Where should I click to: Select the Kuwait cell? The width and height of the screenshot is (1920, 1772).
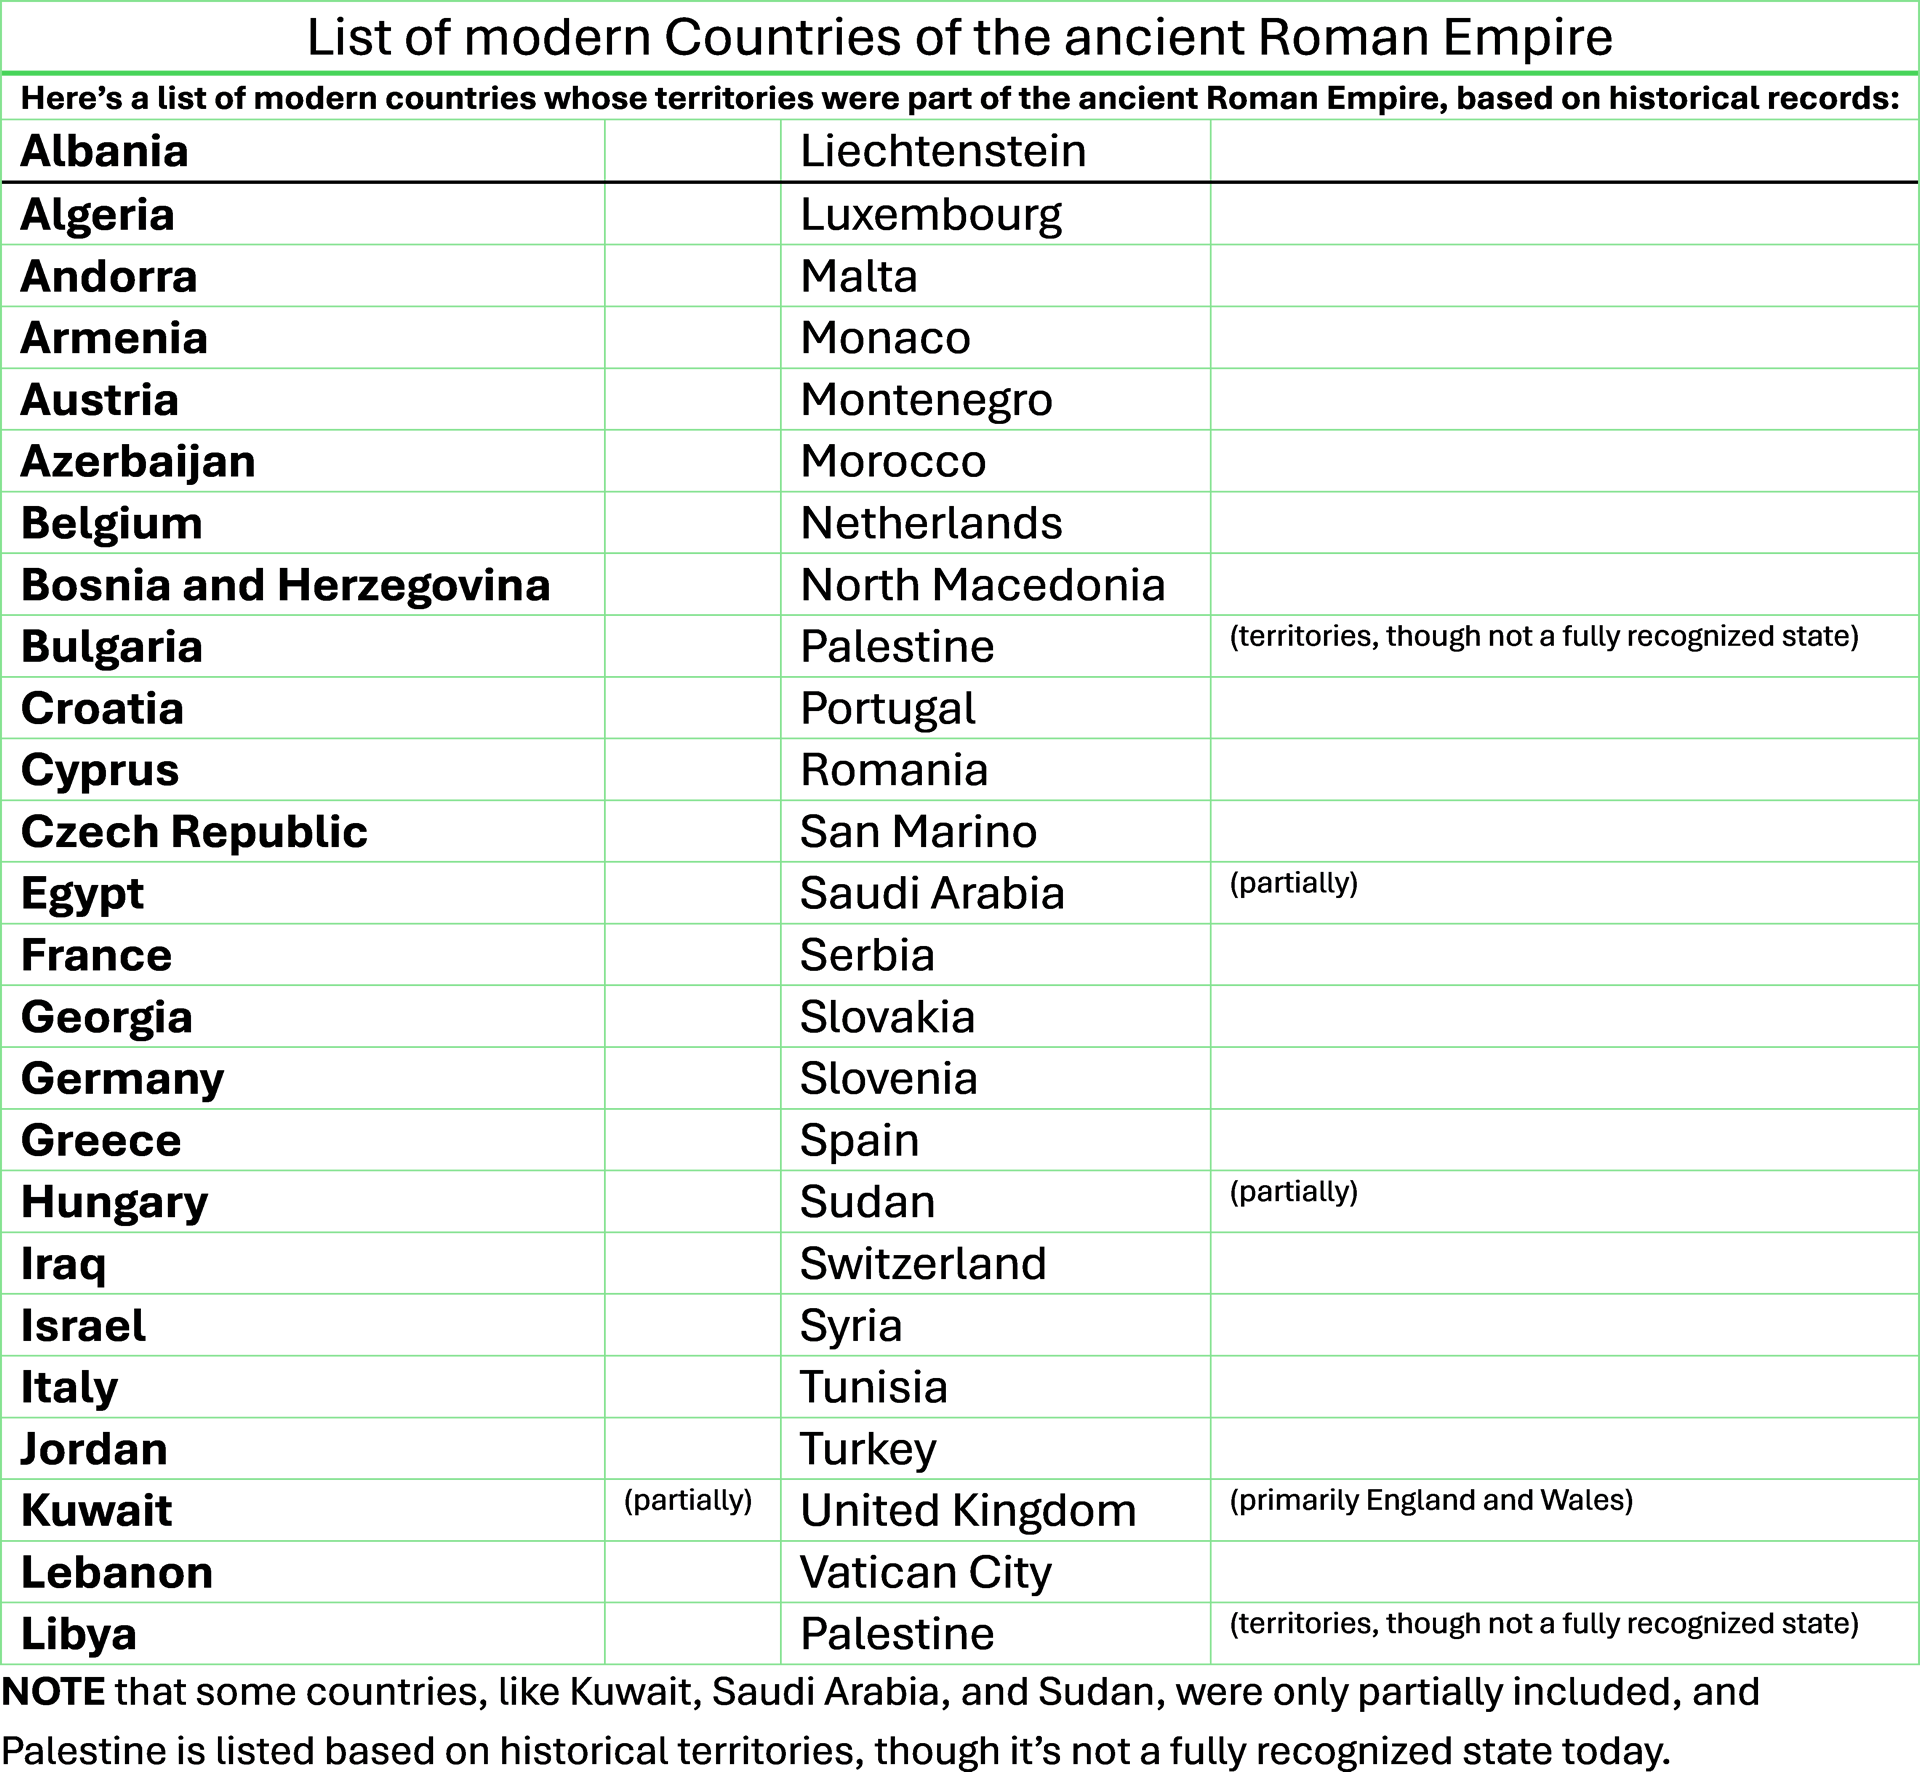96,1511
